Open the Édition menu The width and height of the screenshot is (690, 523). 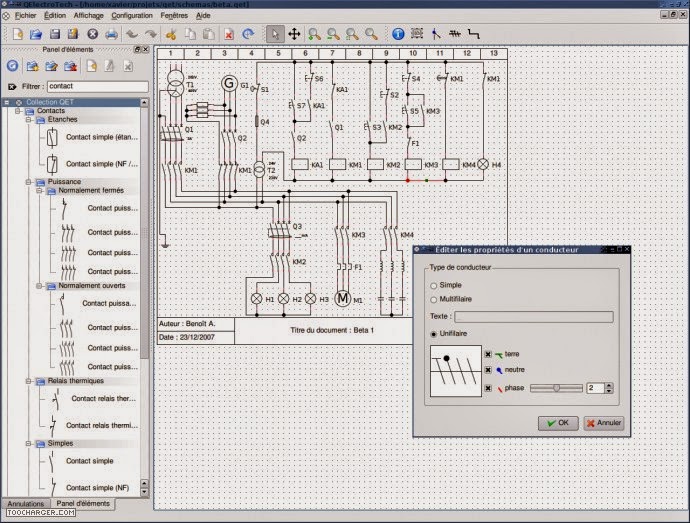55,15
